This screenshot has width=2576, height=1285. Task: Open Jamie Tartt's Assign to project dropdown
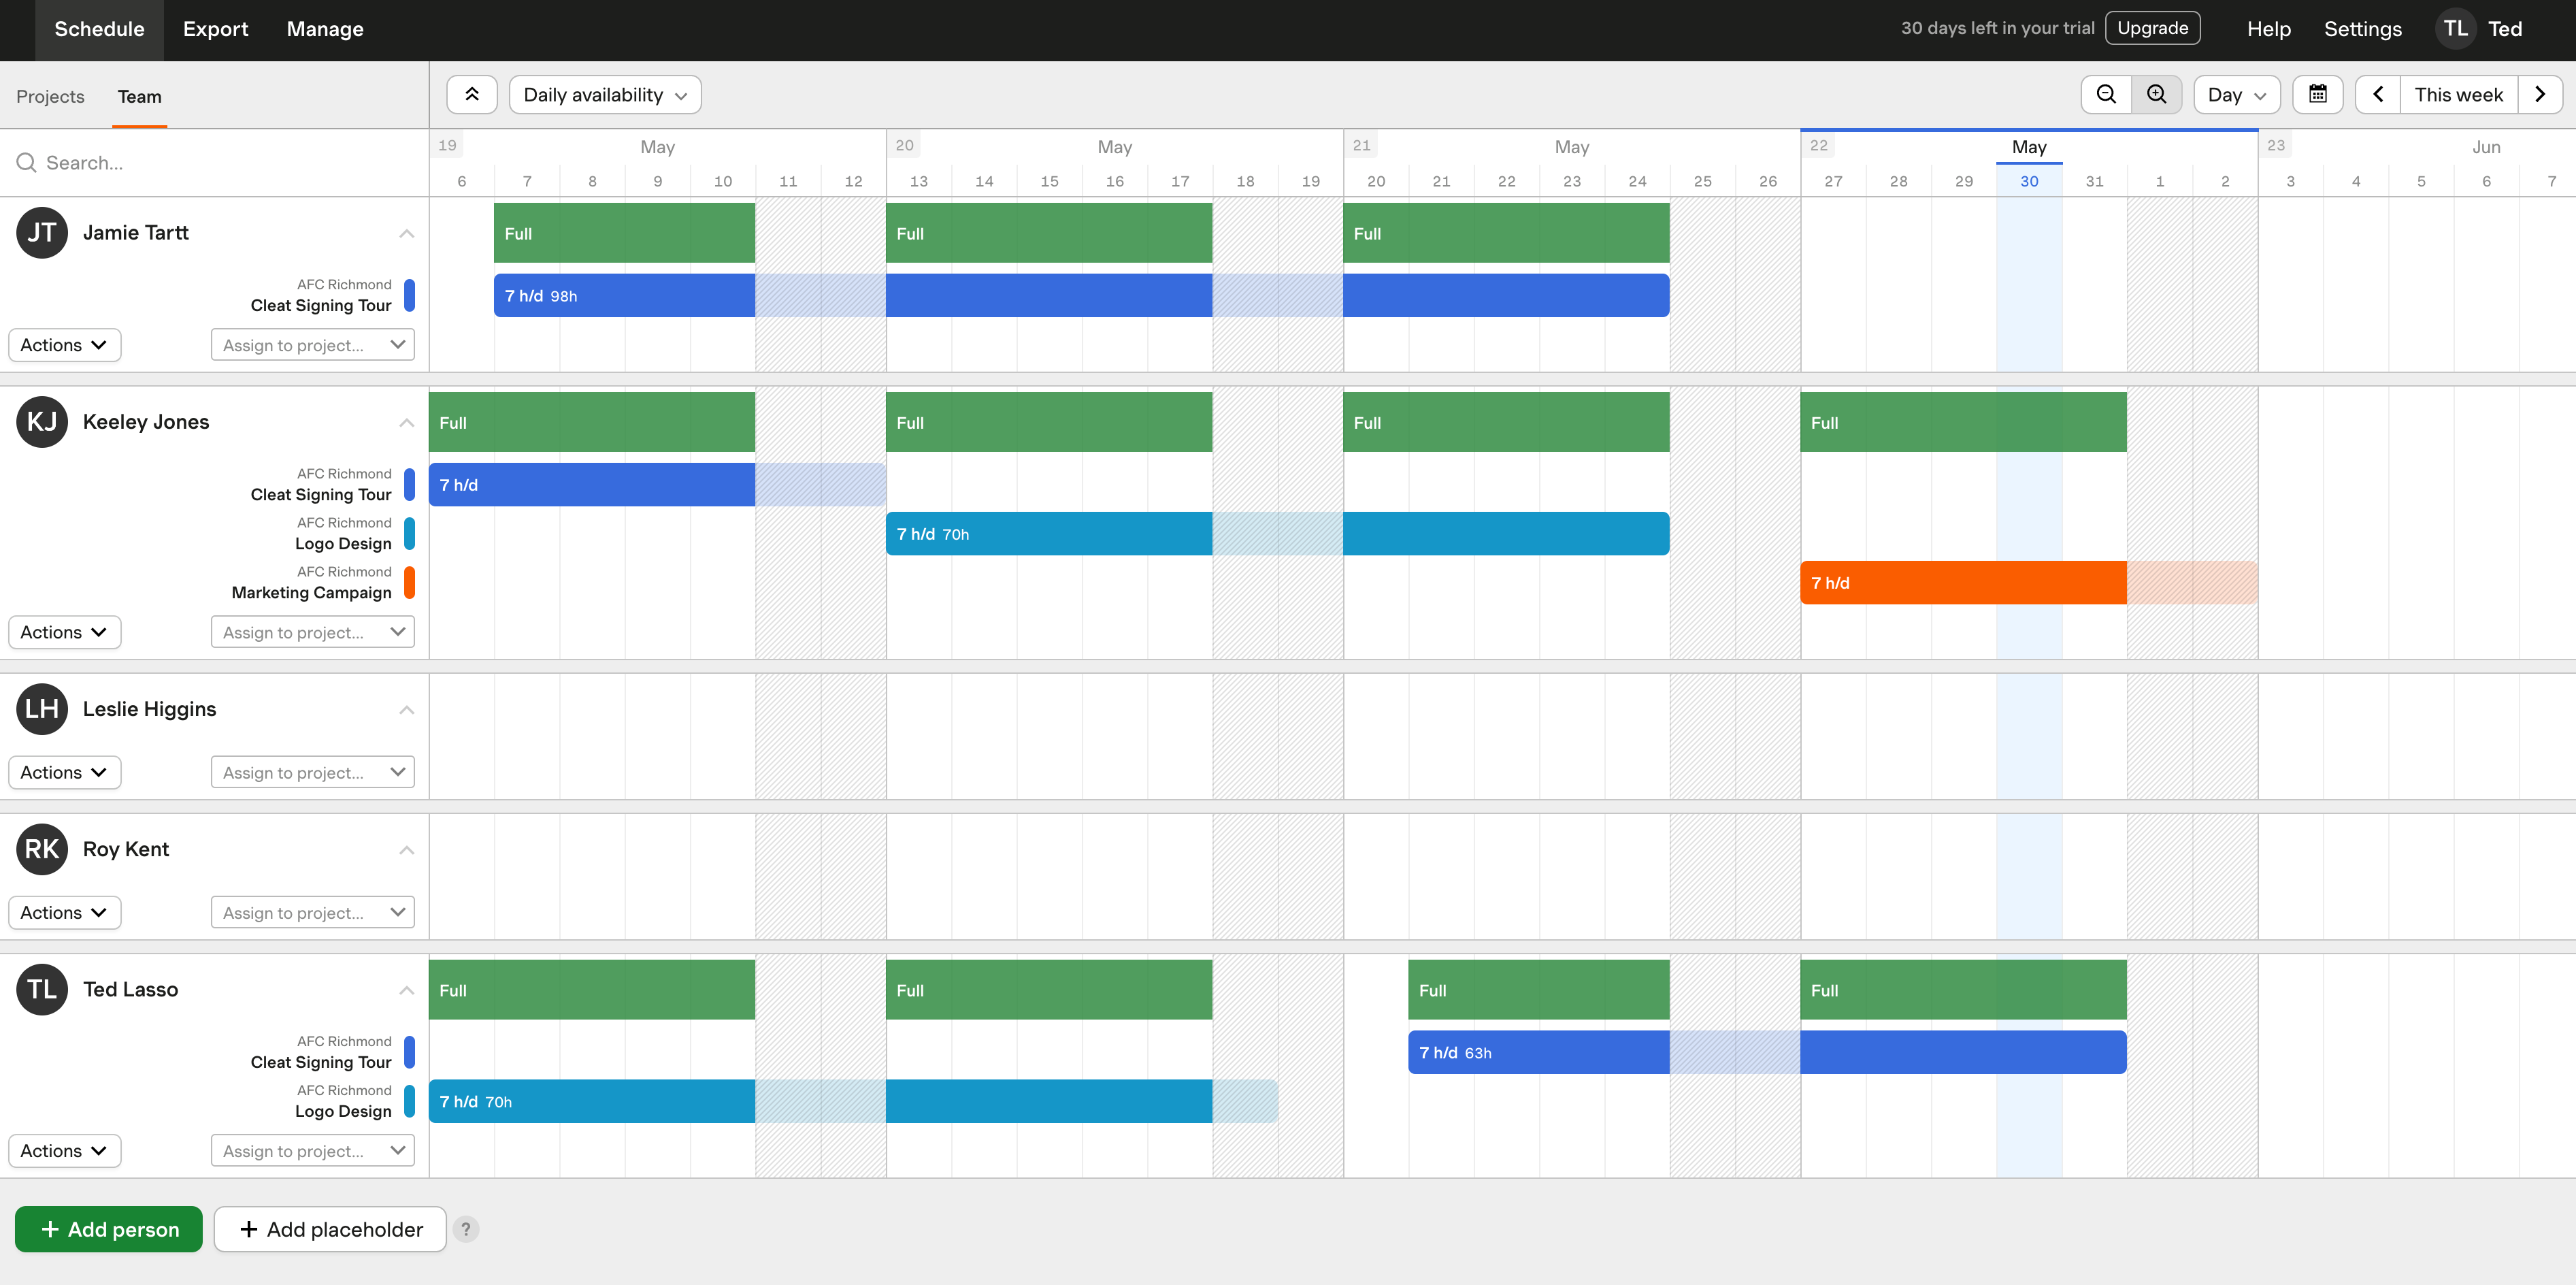coord(313,345)
